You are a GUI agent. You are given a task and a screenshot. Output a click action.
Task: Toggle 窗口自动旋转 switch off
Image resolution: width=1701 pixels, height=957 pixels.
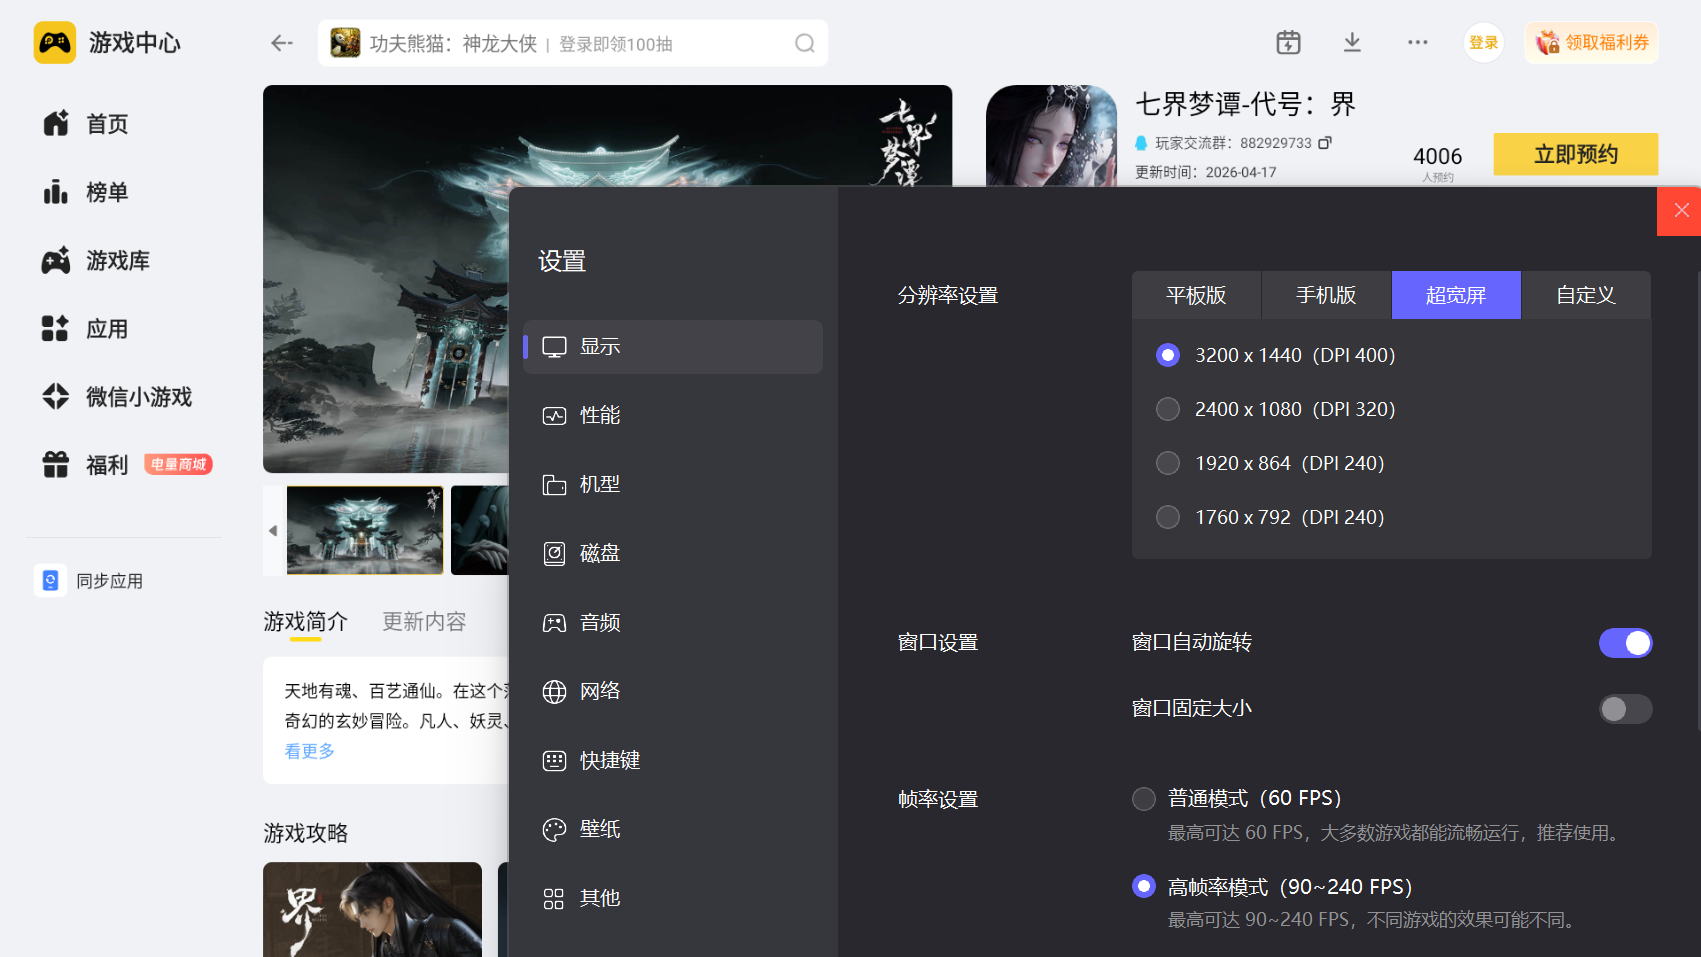(1625, 643)
